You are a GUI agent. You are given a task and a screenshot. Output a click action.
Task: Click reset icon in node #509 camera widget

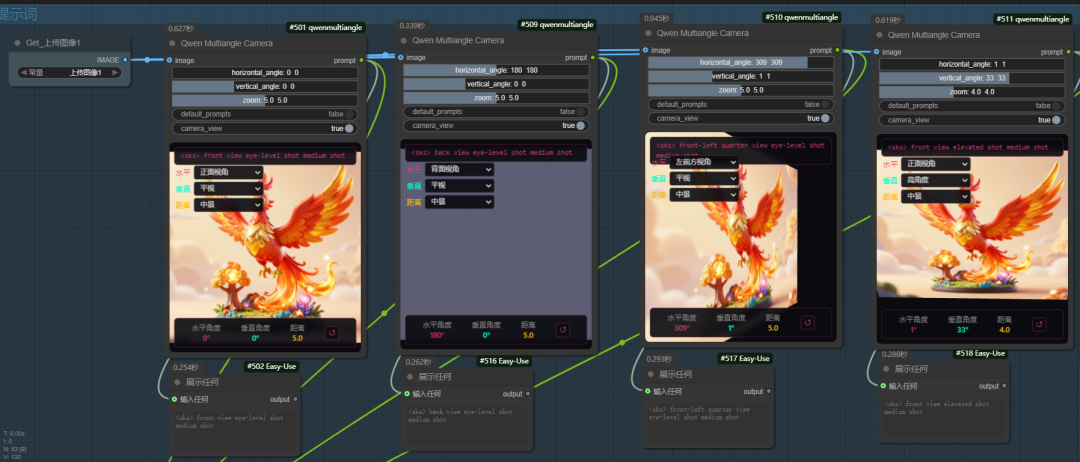[x=562, y=330]
